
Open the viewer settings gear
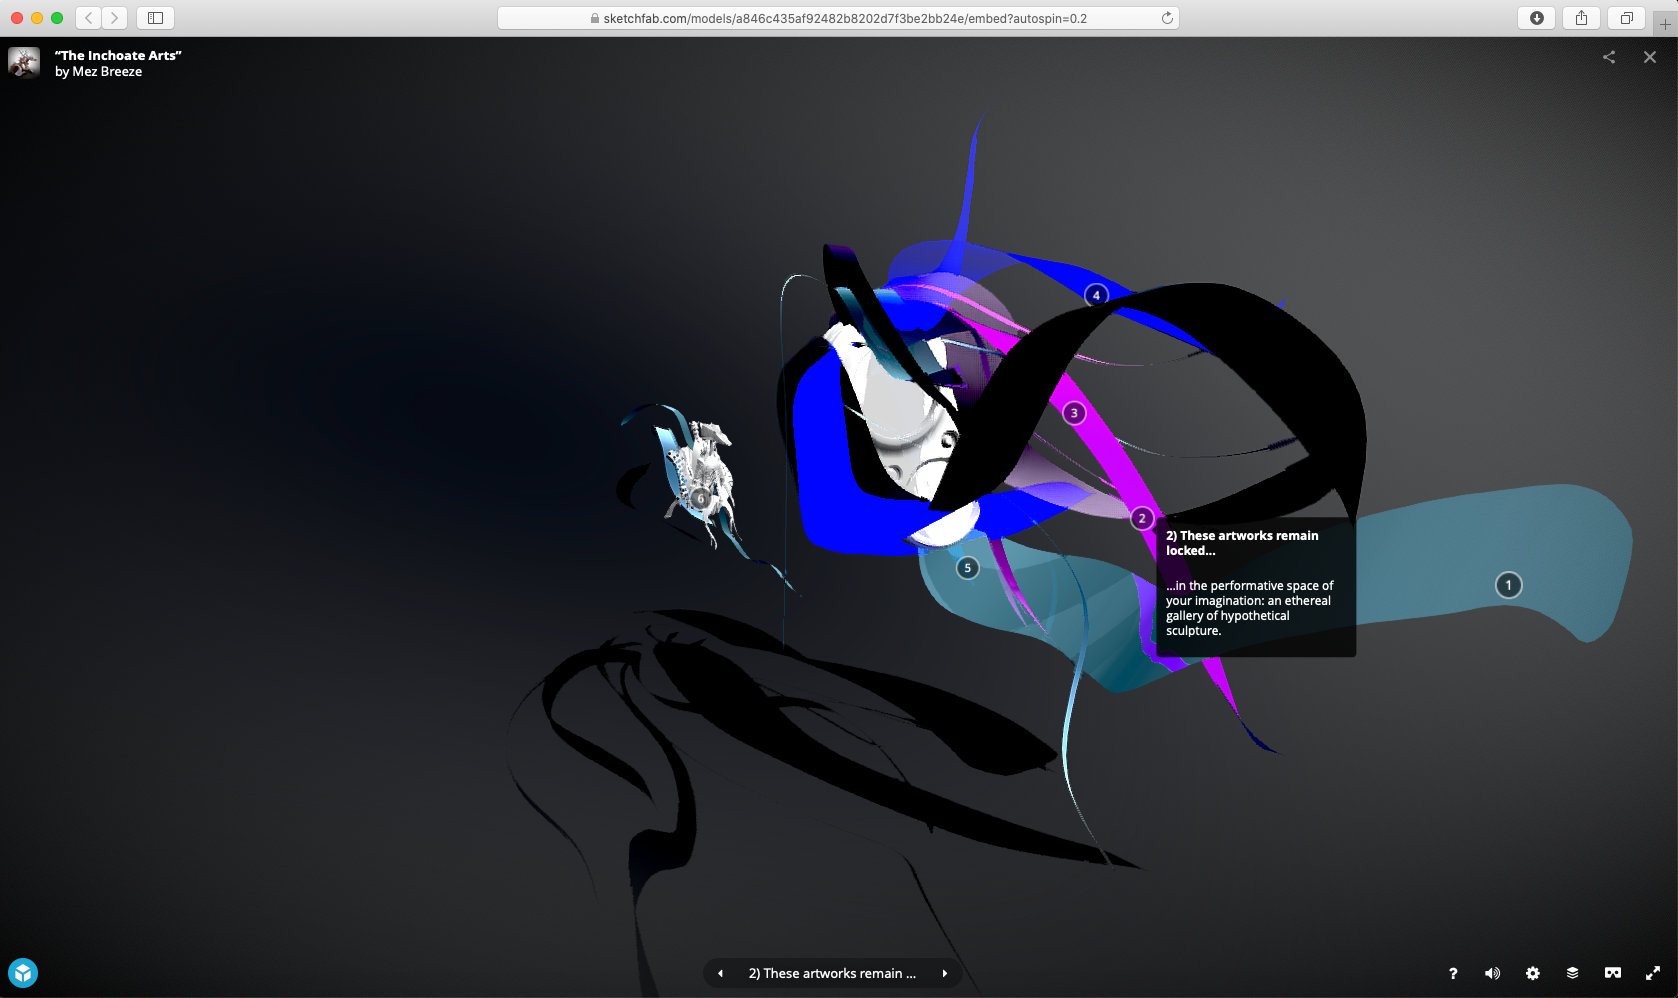[1532, 973]
